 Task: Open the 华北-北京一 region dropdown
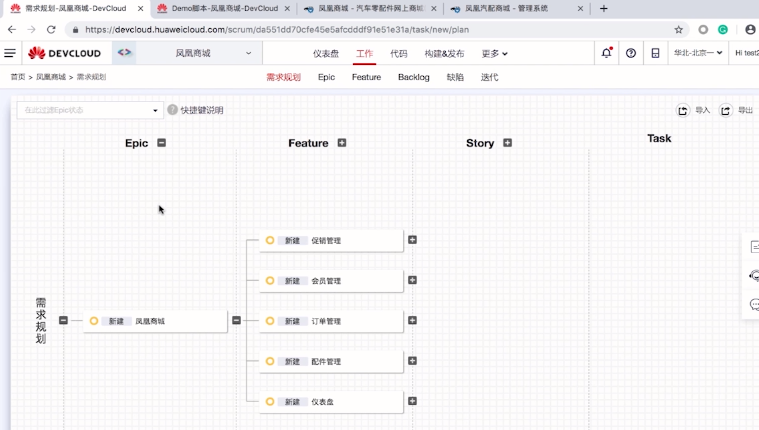[698, 53]
